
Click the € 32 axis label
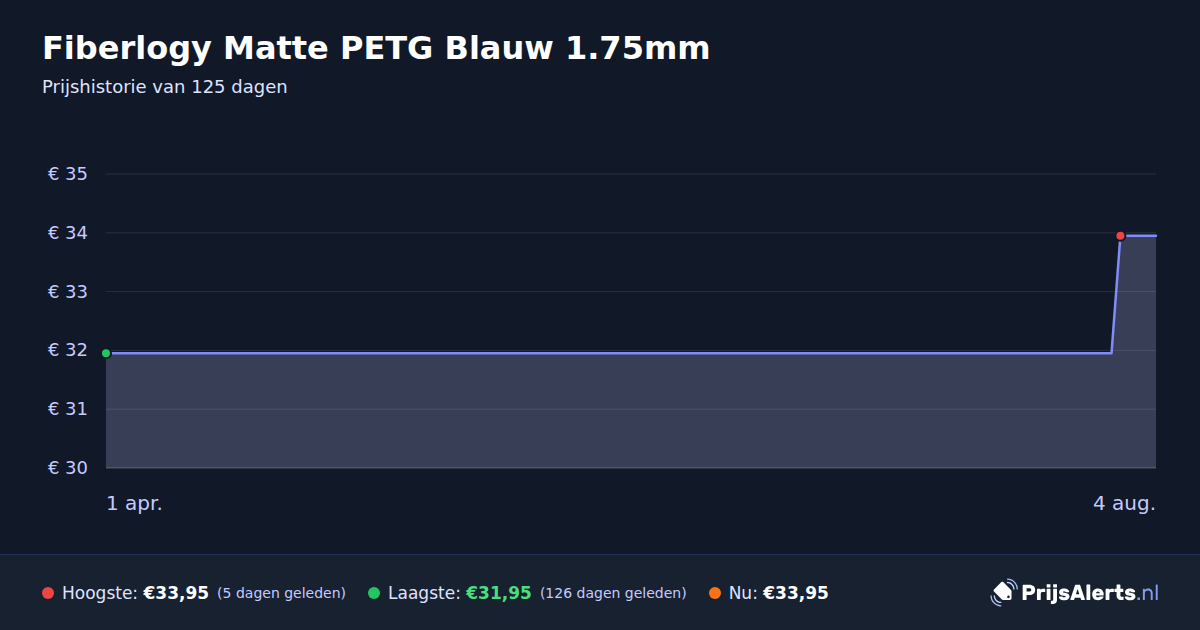68,350
